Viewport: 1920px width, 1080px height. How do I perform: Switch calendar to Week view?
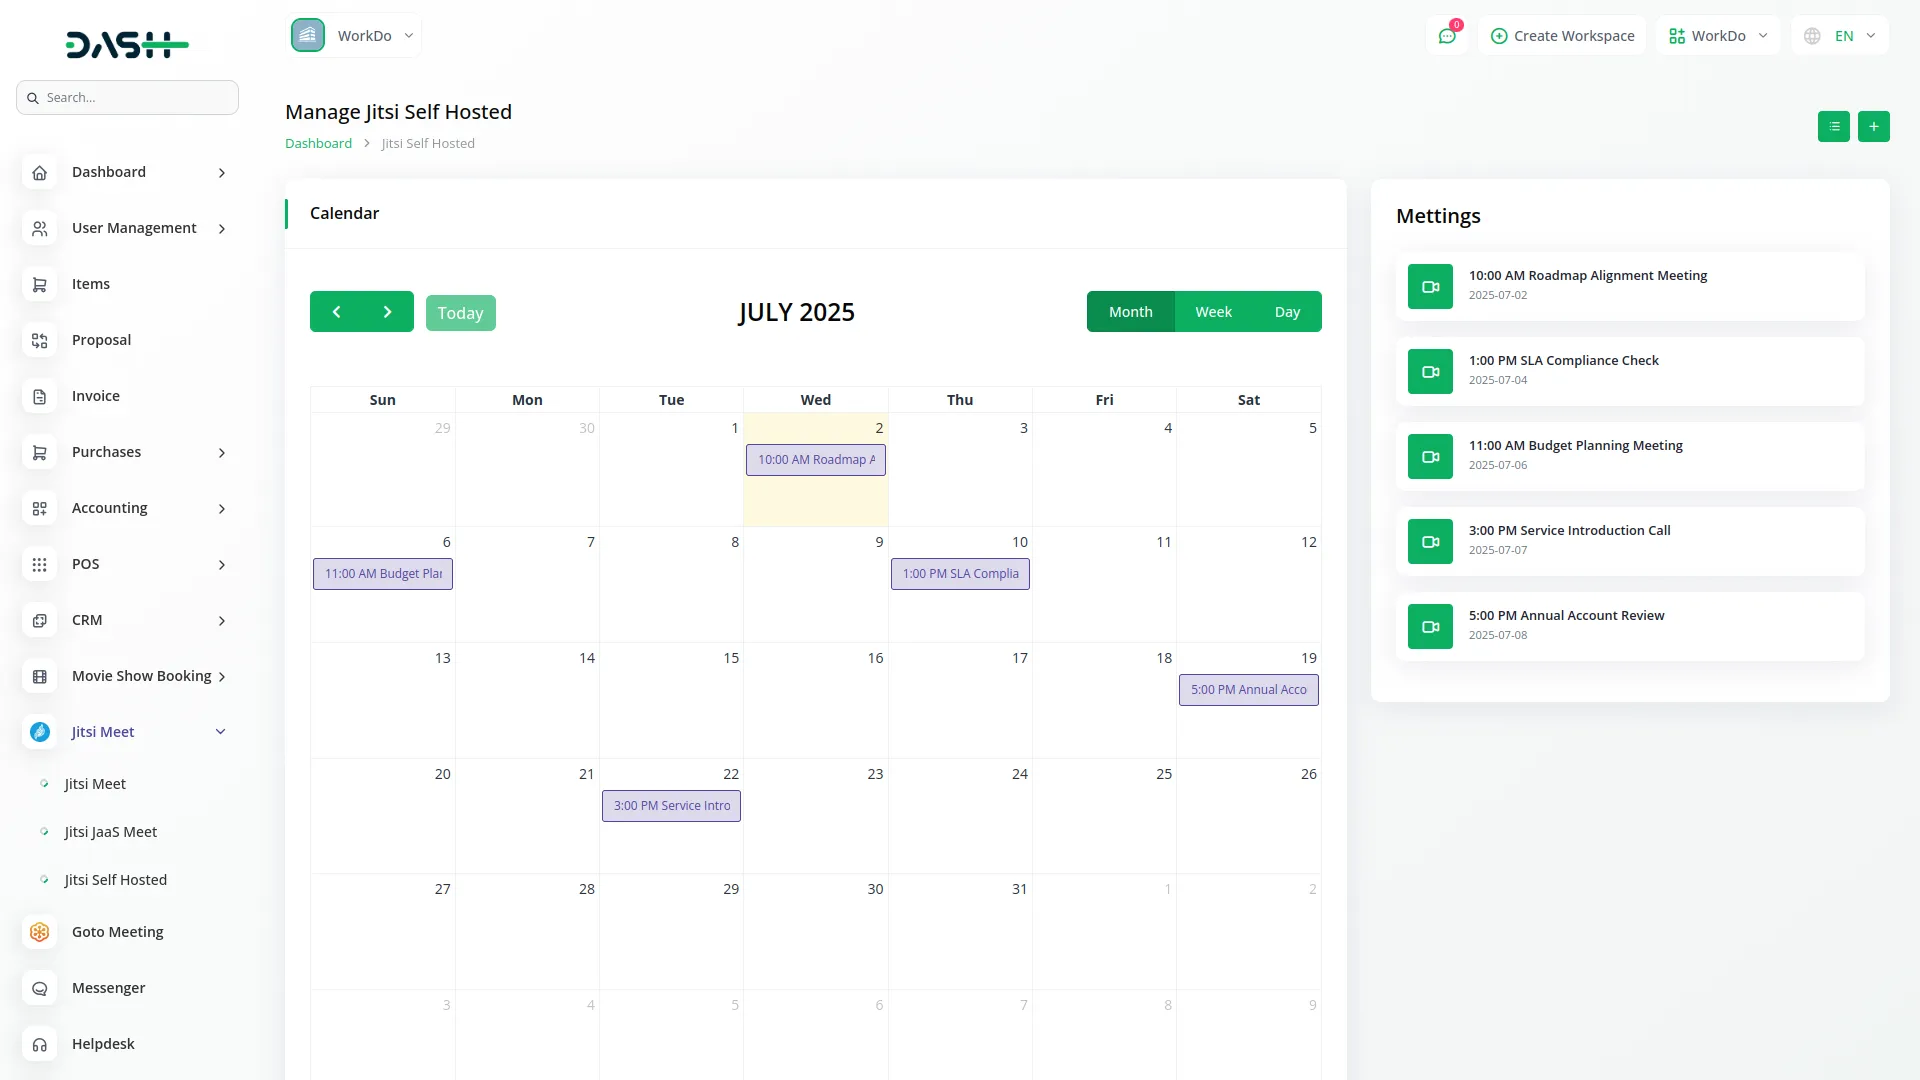[x=1213, y=312]
